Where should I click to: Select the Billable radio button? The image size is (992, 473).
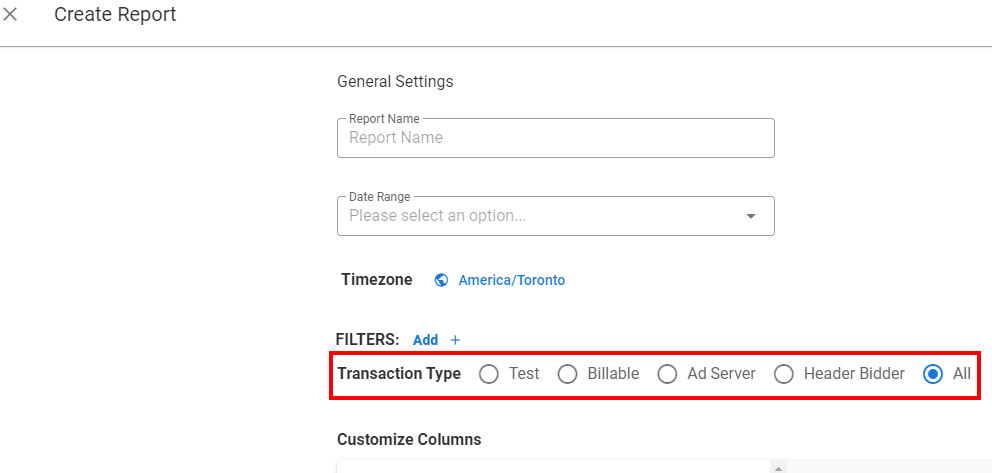[567, 374]
